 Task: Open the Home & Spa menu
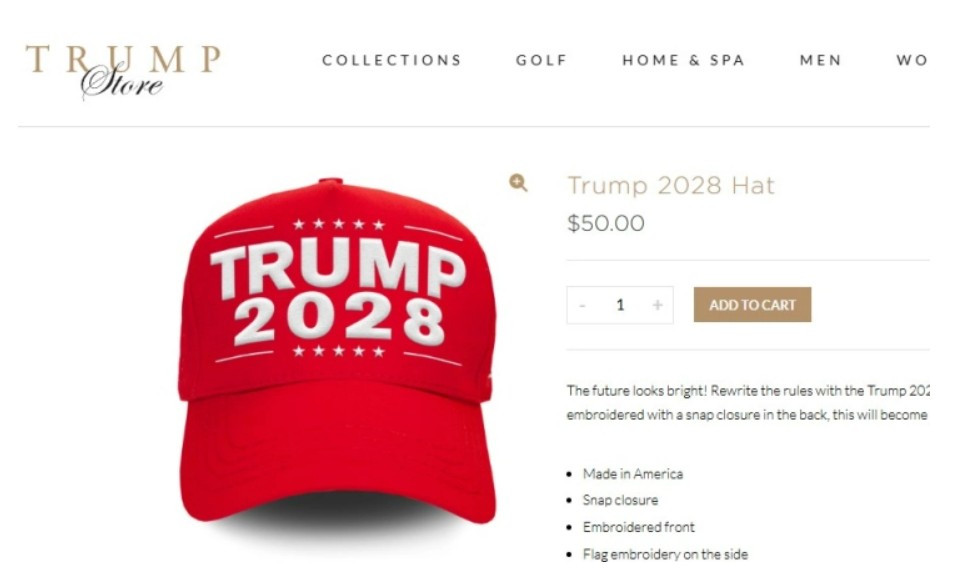[x=684, y=60]
